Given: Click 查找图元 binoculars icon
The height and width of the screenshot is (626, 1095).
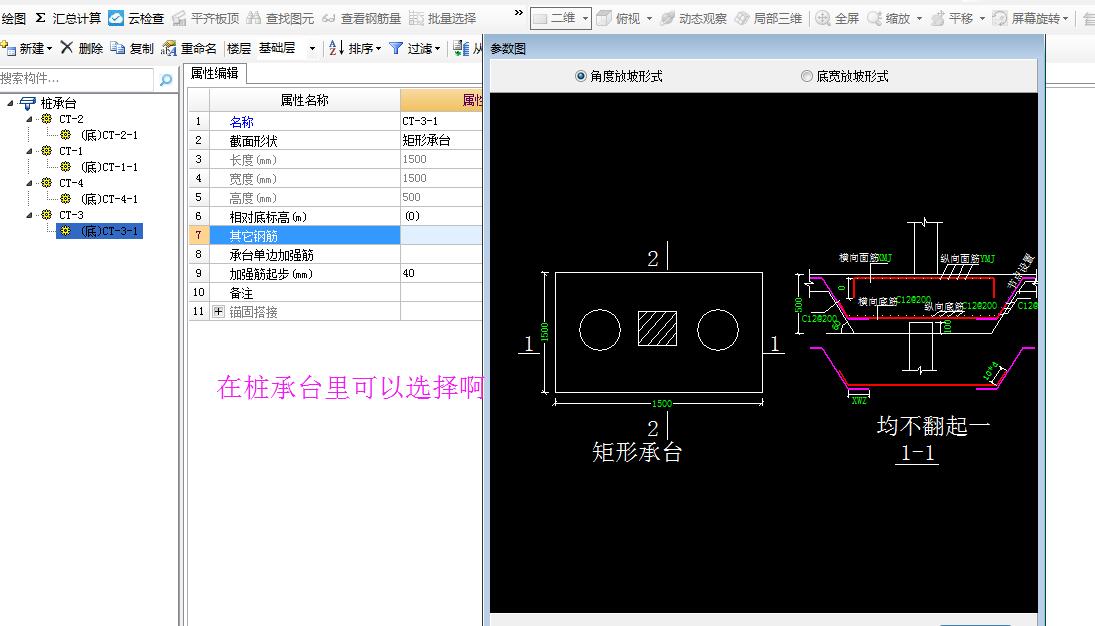Looking at the screenshot, I should click(x=253, y=18).
